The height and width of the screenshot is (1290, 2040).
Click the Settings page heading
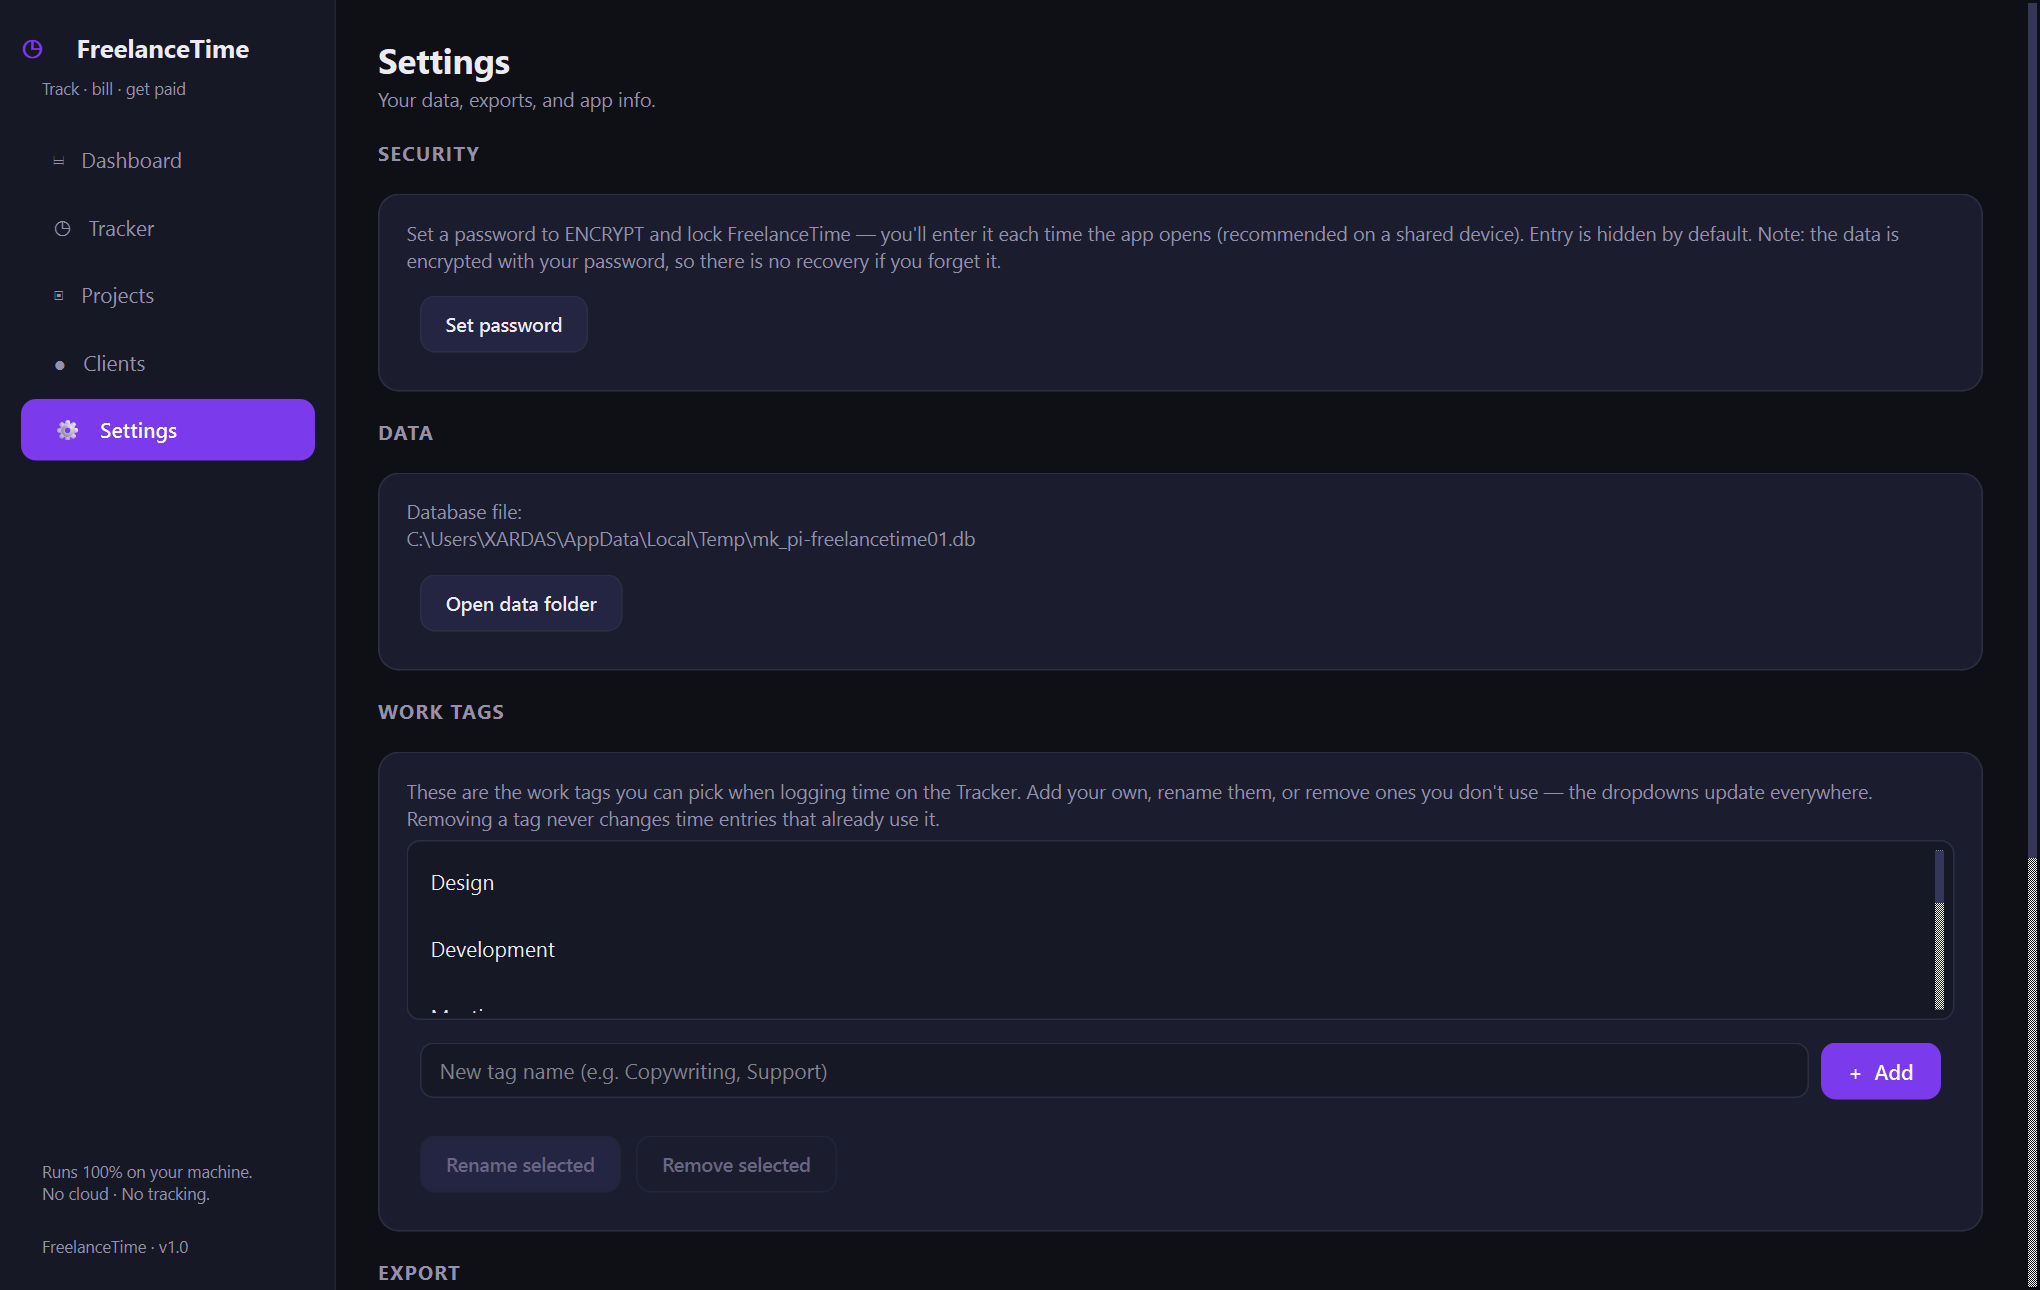(x=444, y=62)
